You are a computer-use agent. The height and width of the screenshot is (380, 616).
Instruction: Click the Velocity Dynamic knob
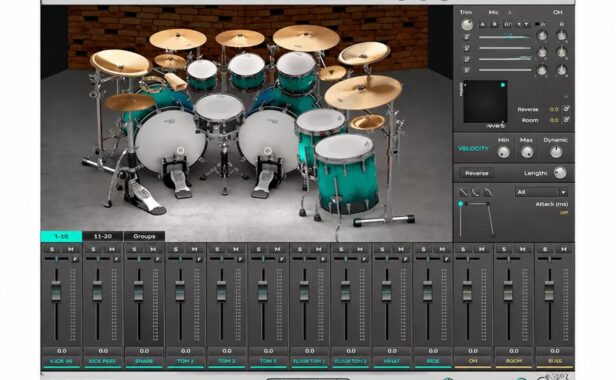(x=556, y=152)
